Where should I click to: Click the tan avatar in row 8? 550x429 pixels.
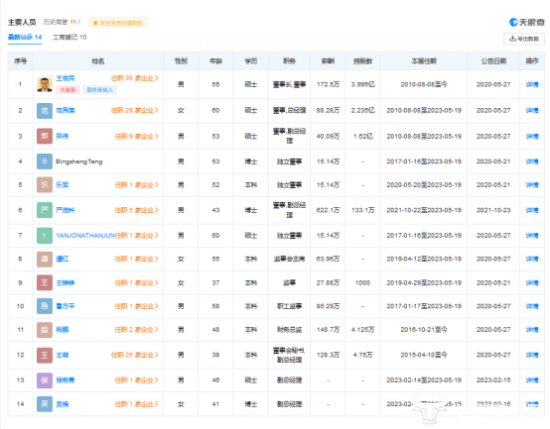click(x=45, y=259)
